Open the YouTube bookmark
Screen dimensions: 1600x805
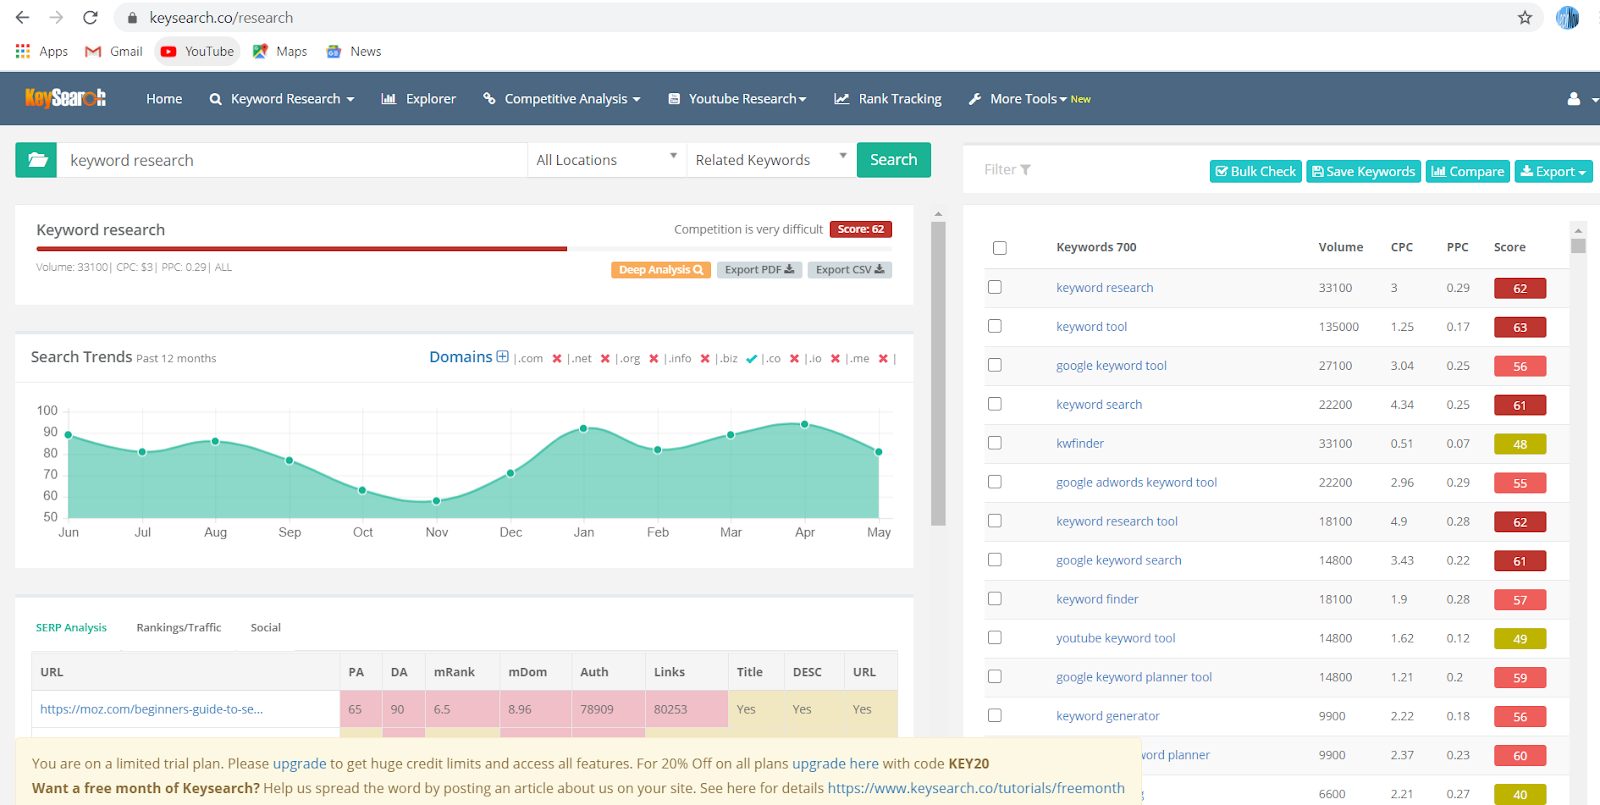point(197,51)
